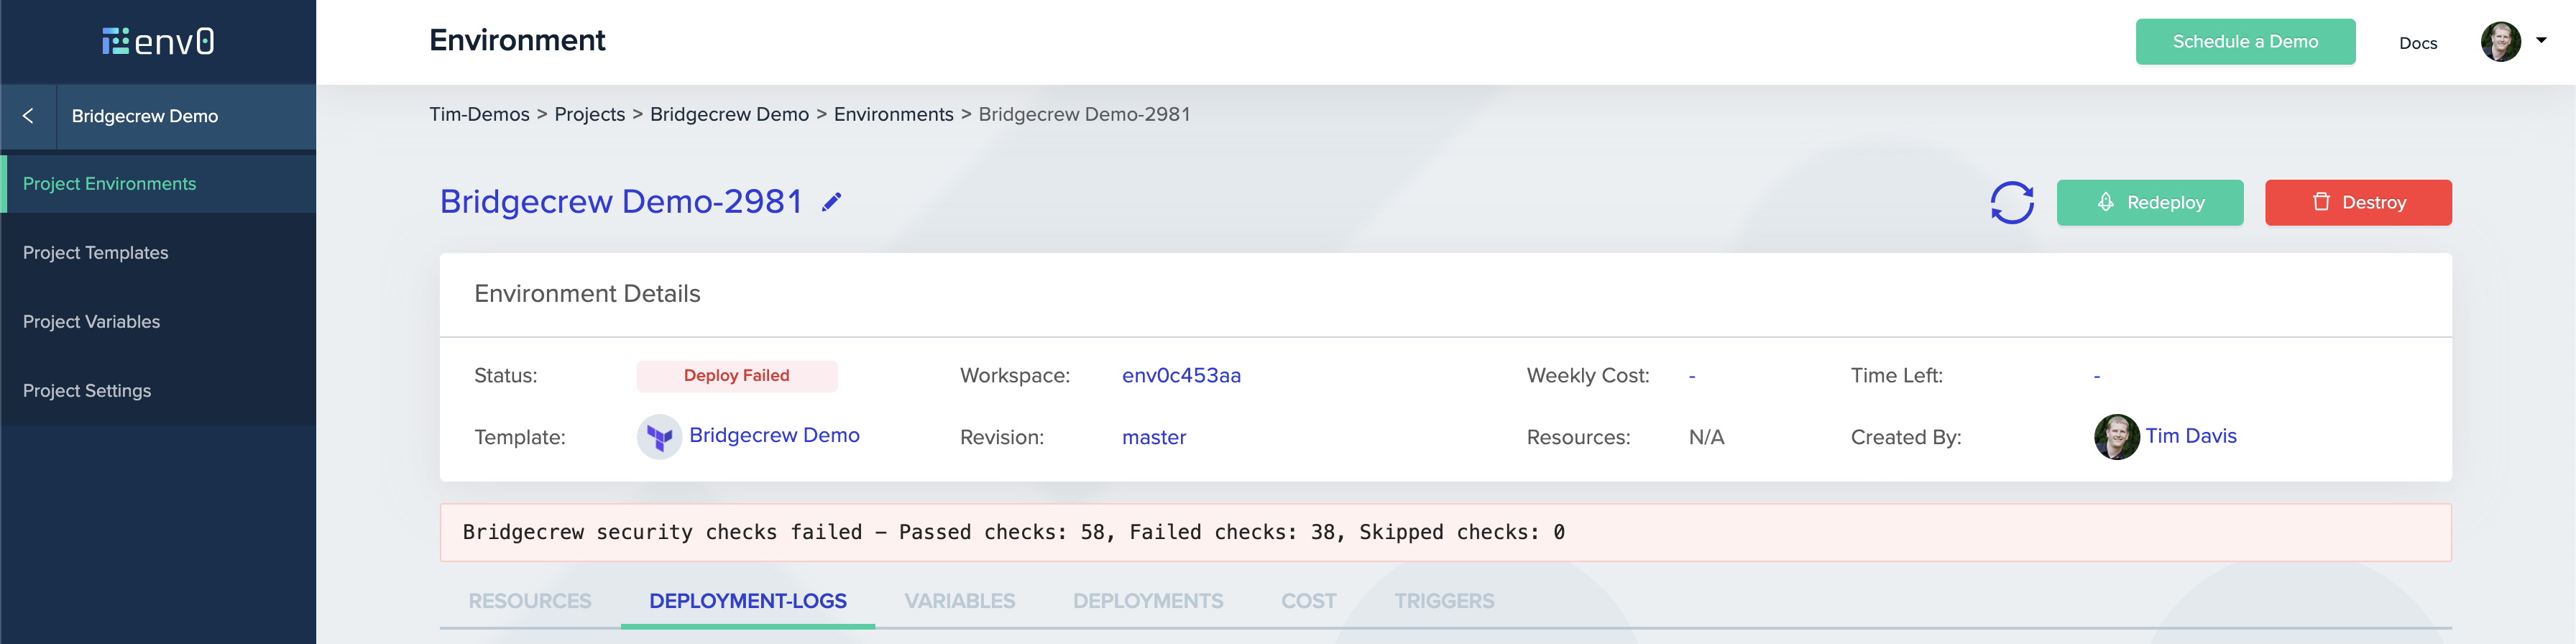Open Project Templates in the sidebar
The image size is (2576, 644).
(x=159, y=253)
